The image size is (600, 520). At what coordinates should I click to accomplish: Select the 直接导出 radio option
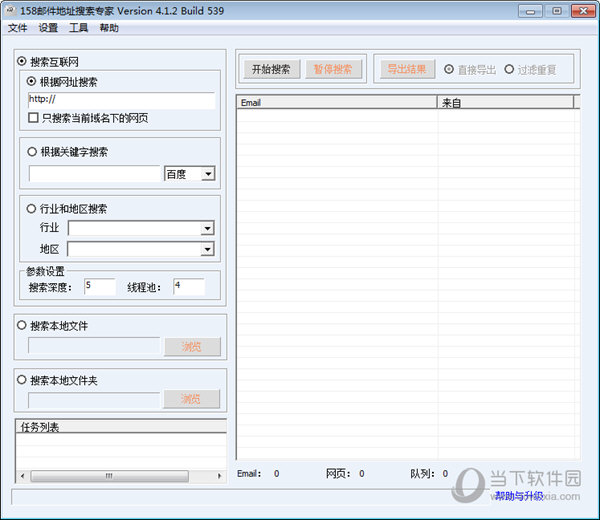449,69
